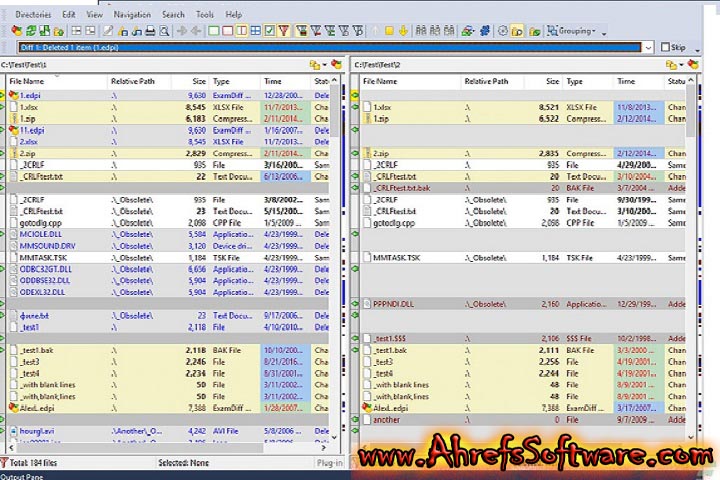Expand the diff list combo box arrow
The image size is (720, 480).
click(x=648, y=47)
